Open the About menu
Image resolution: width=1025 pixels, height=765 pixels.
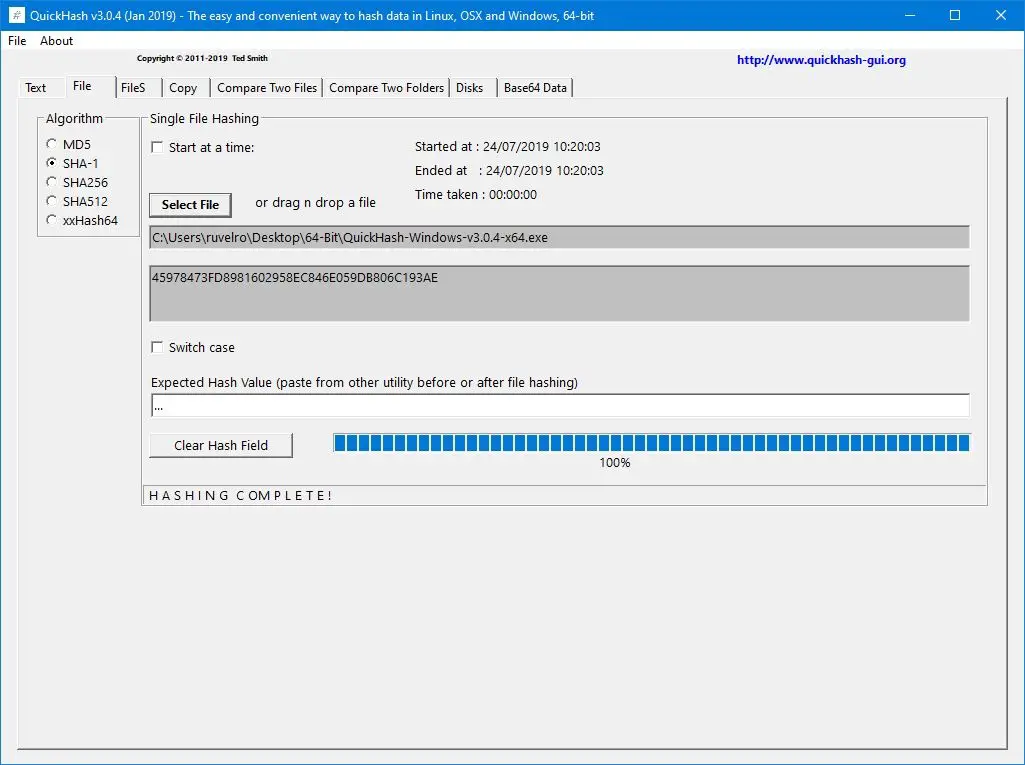click(56, 41)
